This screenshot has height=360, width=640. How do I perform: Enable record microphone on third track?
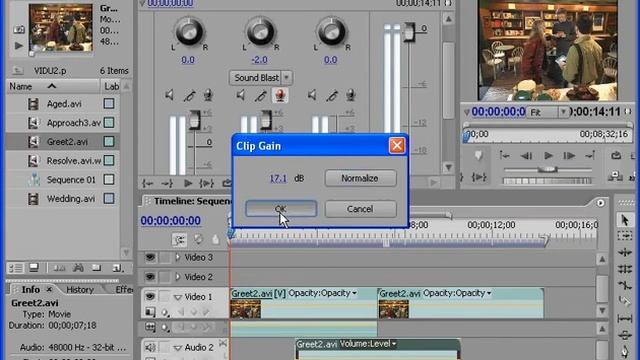[x=351, y=96]
